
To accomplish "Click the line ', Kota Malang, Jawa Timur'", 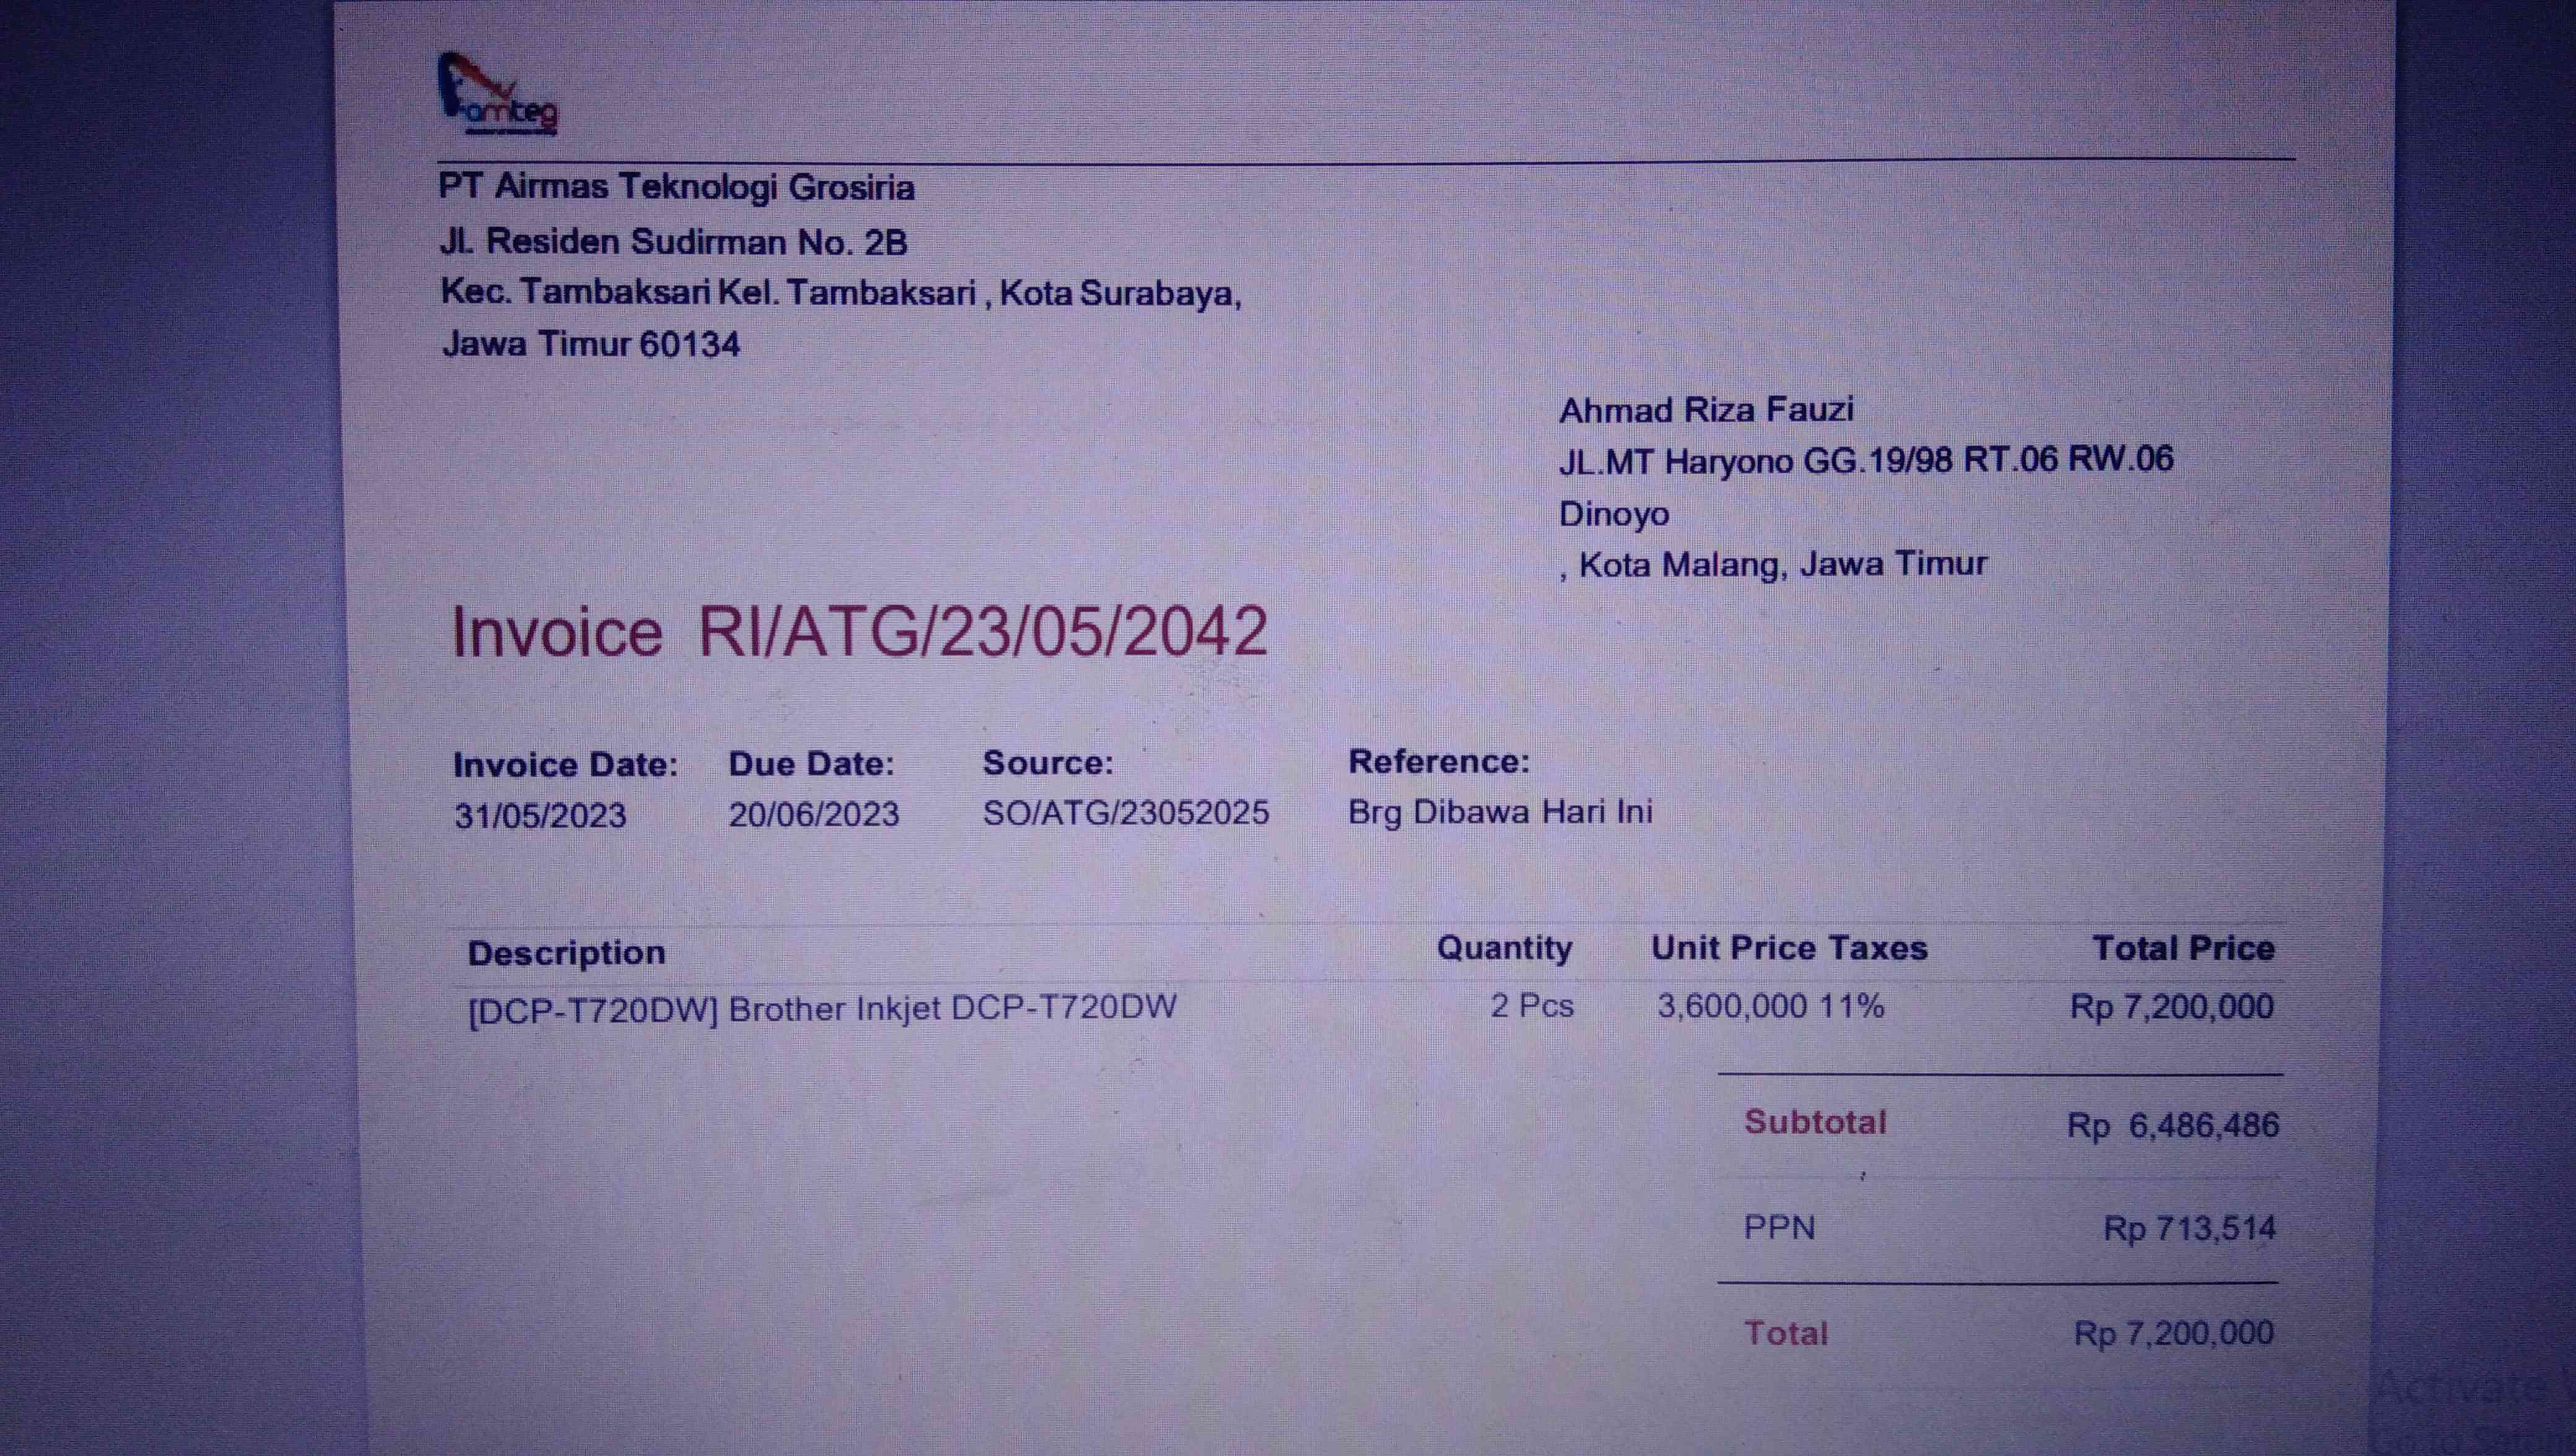I will 1773,564.
